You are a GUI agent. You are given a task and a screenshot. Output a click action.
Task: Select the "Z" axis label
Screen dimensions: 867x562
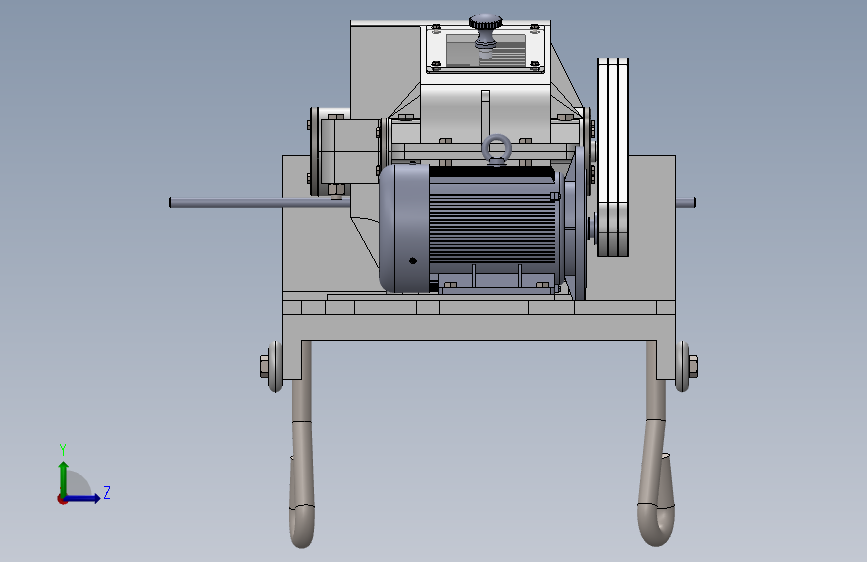coord(107,492)
